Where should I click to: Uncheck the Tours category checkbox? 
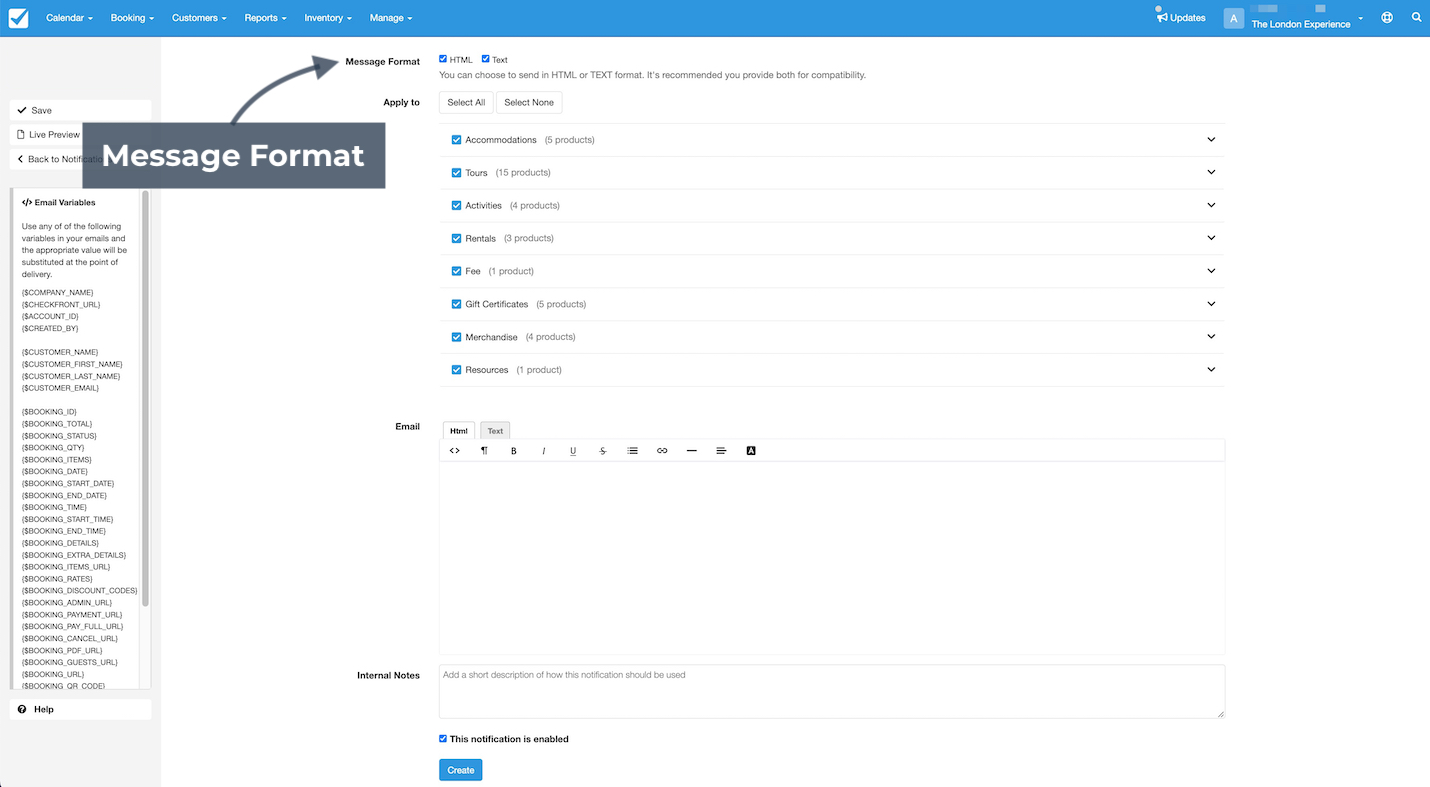[x=456, y=173]
